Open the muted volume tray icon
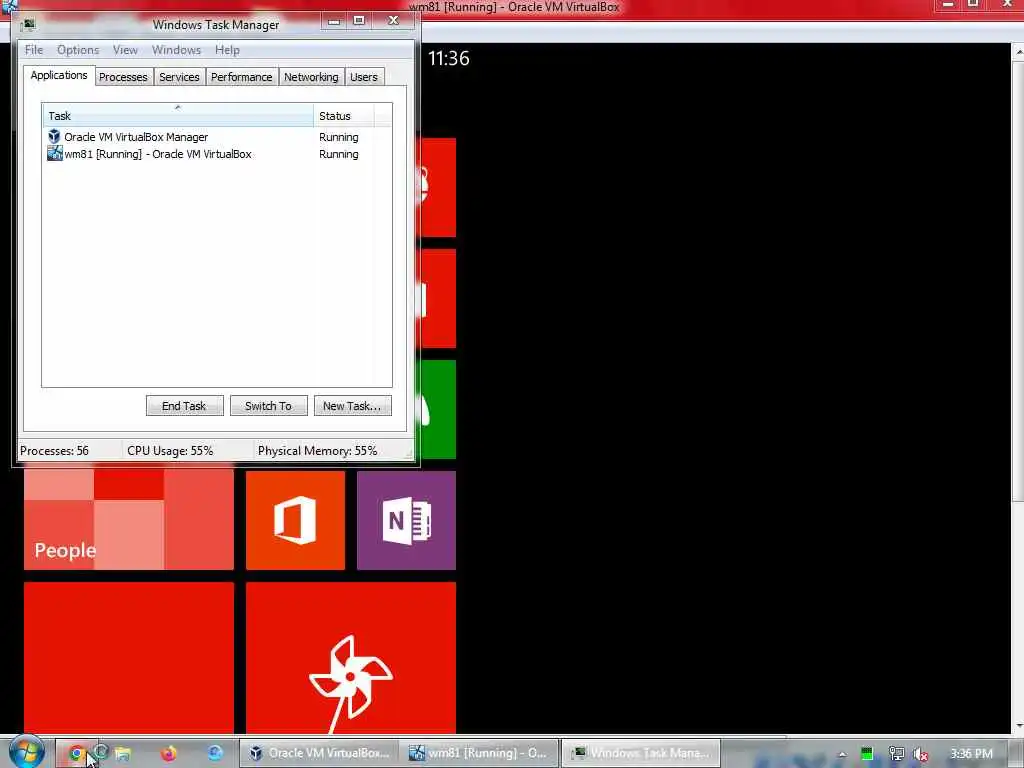This screenshot has width=1024, height=768. pos(921,754)
